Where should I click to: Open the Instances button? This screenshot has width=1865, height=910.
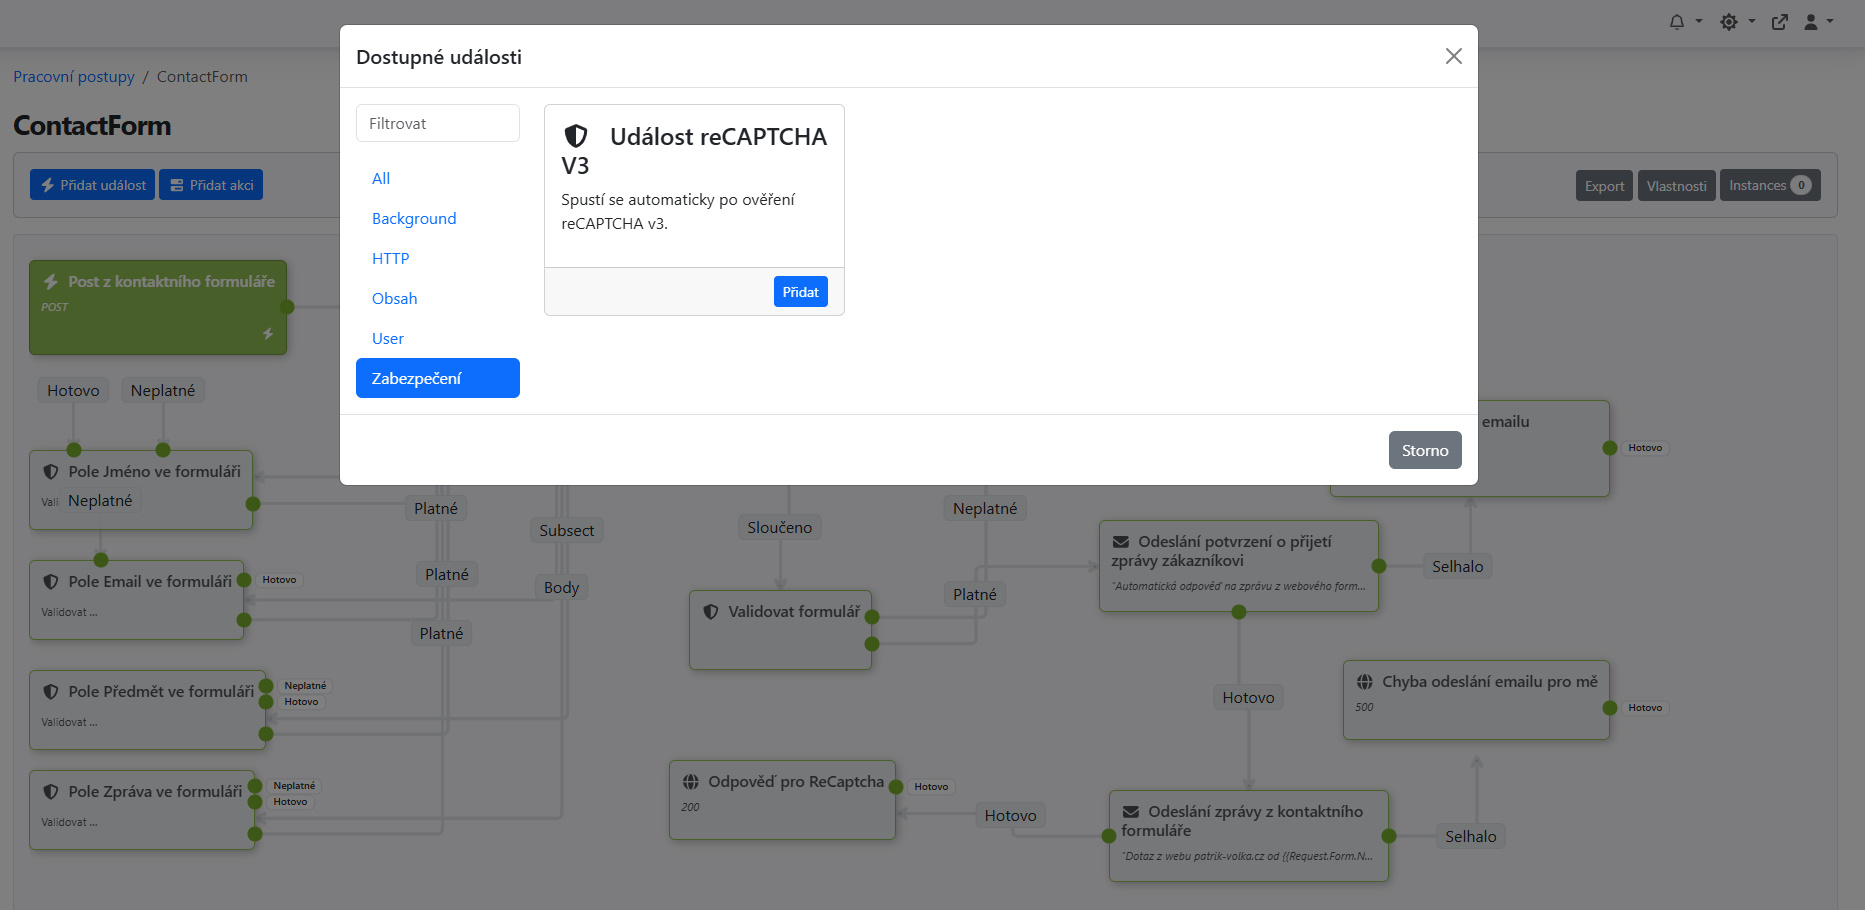[1770, 185]
